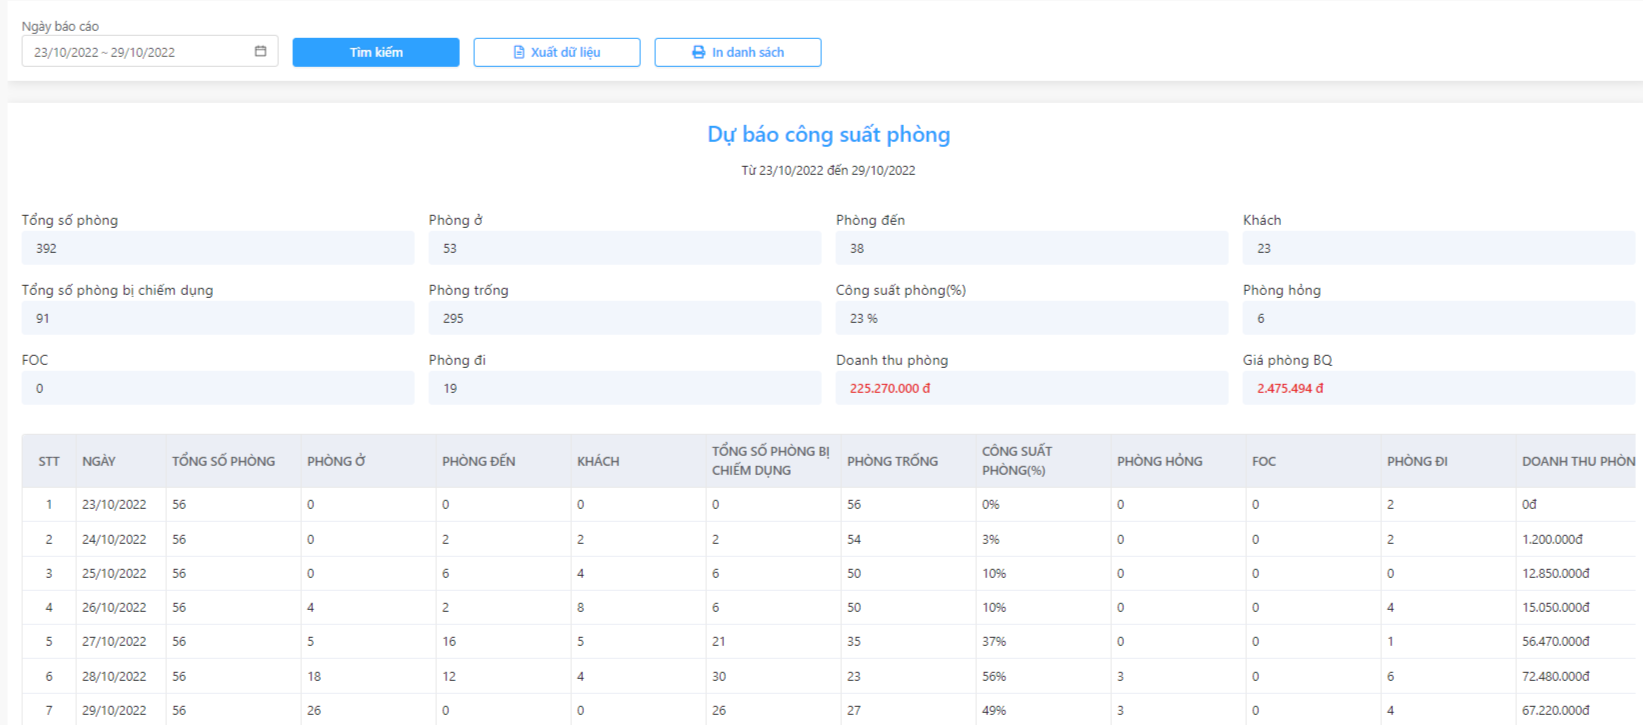Select the report date range input
The image size is (1643, 725).
150,52
